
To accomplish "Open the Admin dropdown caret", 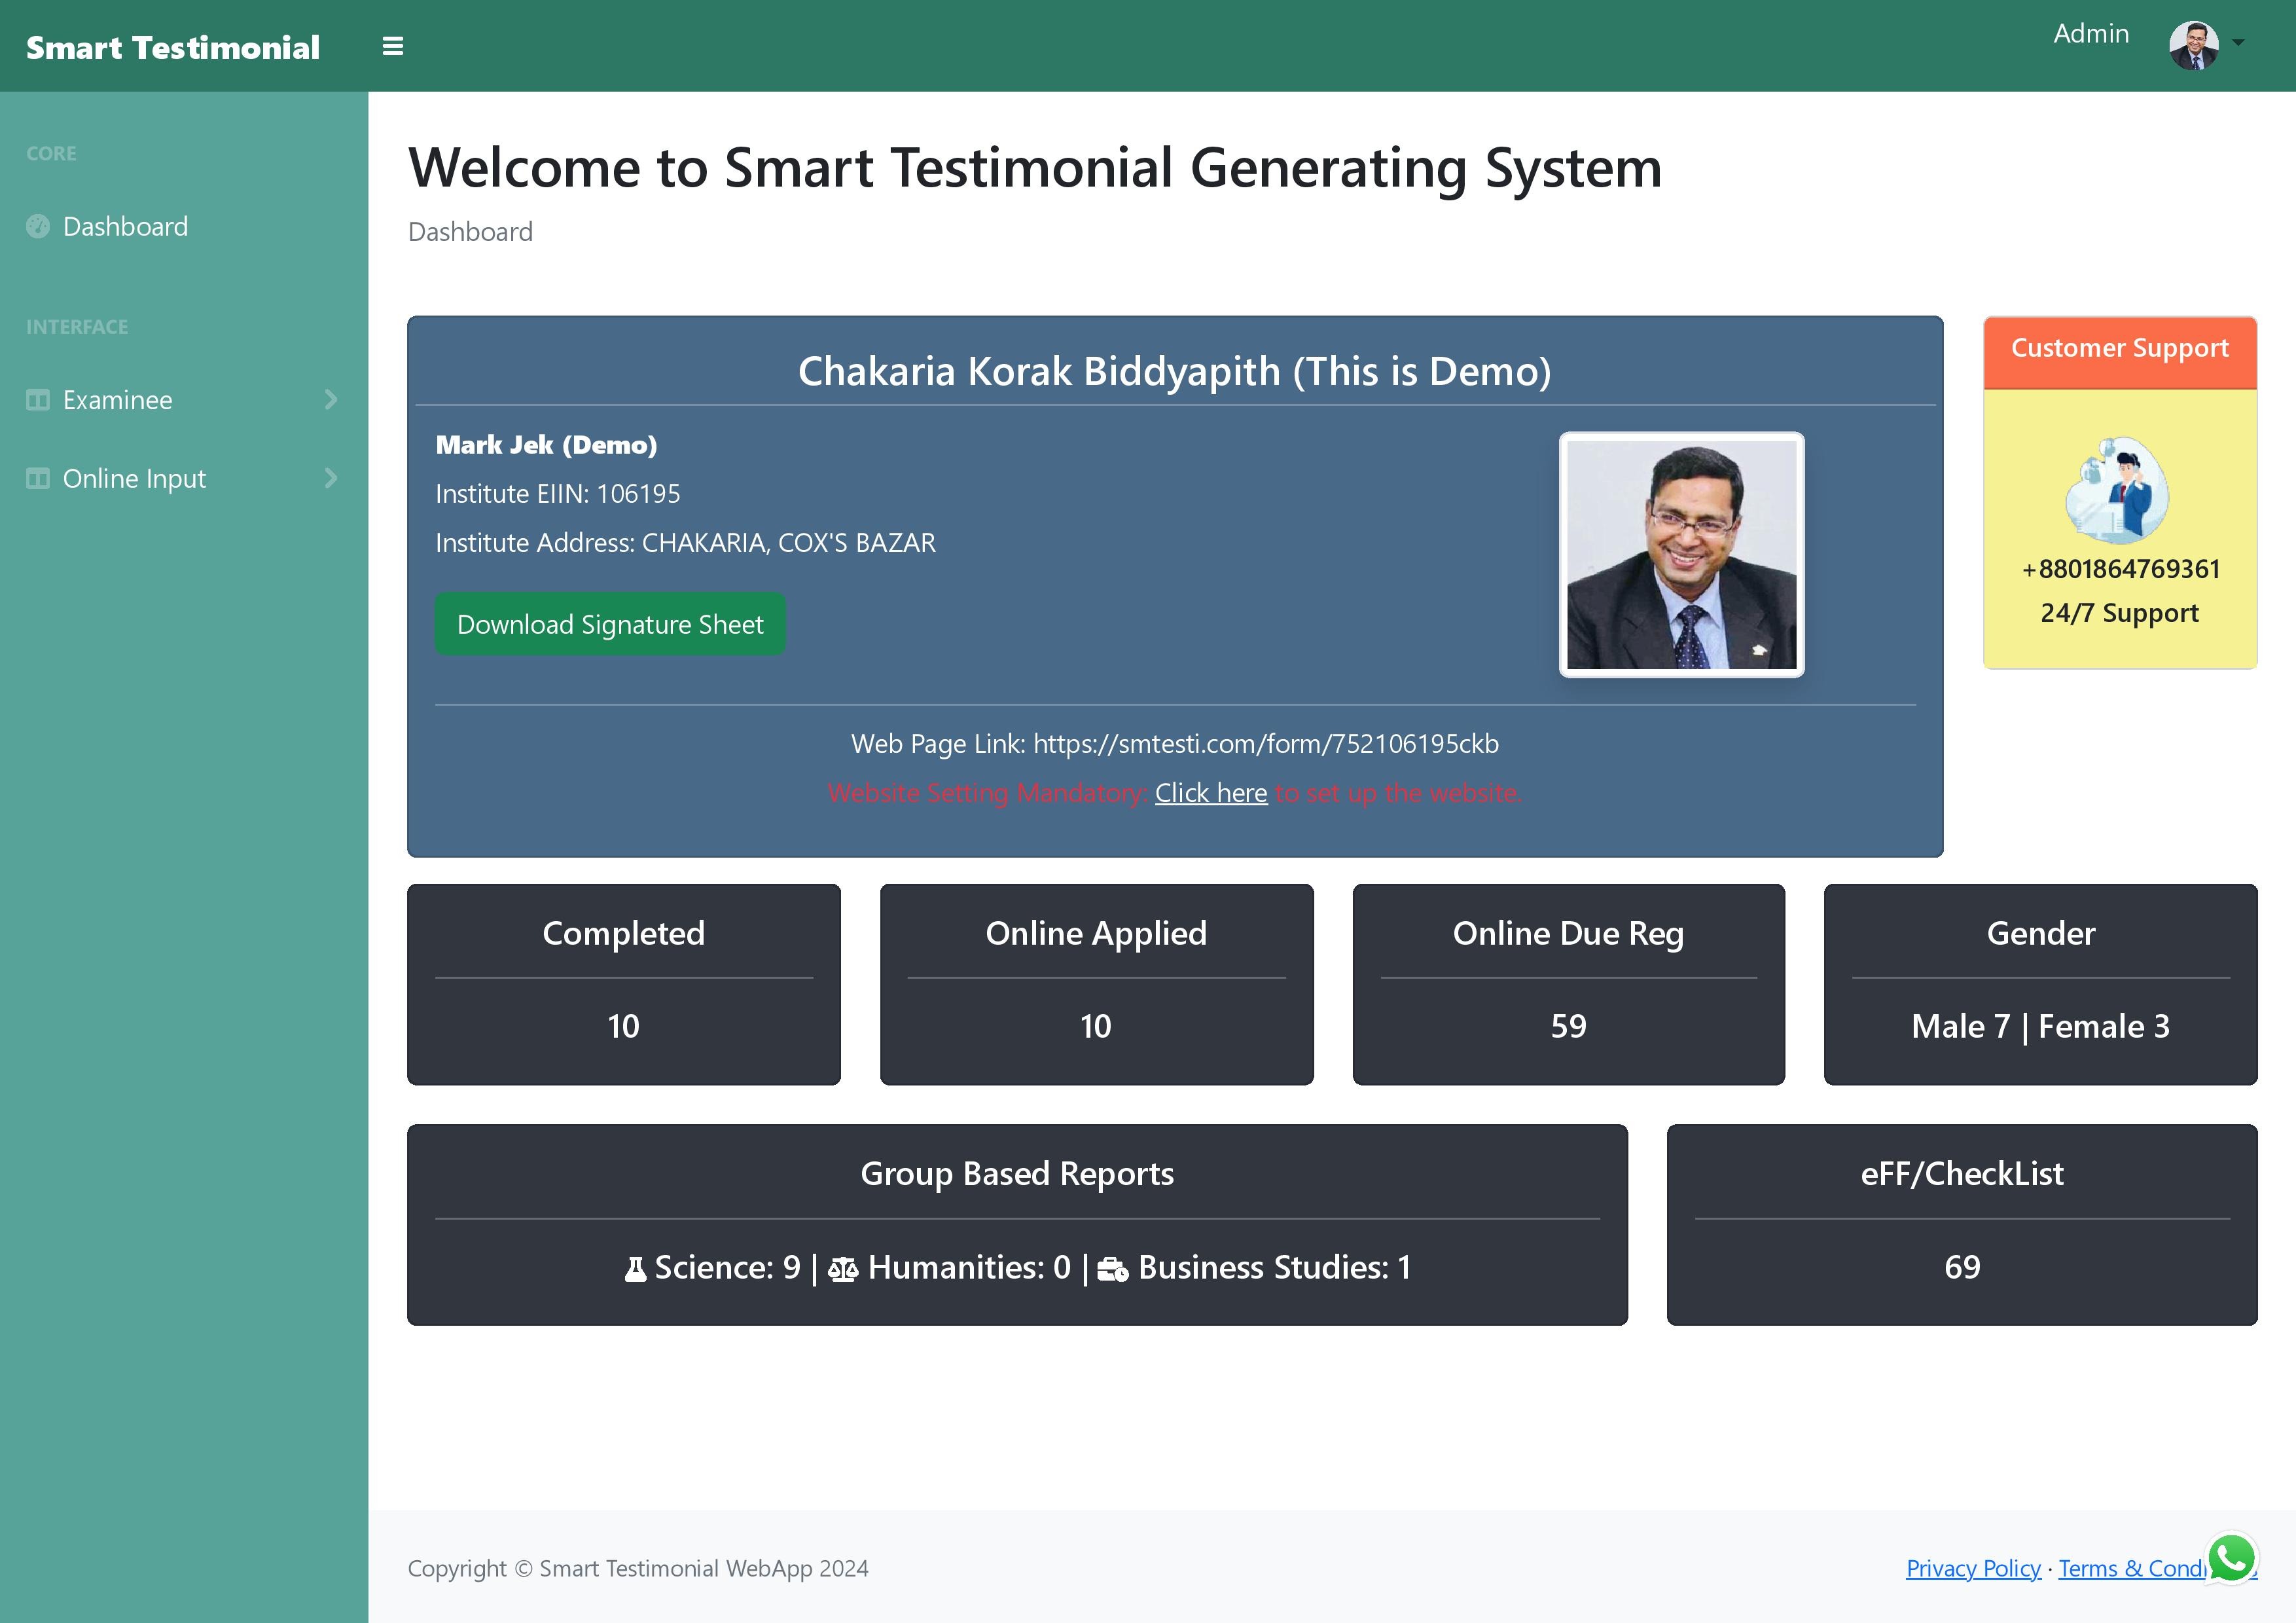I will [2239, 43].
